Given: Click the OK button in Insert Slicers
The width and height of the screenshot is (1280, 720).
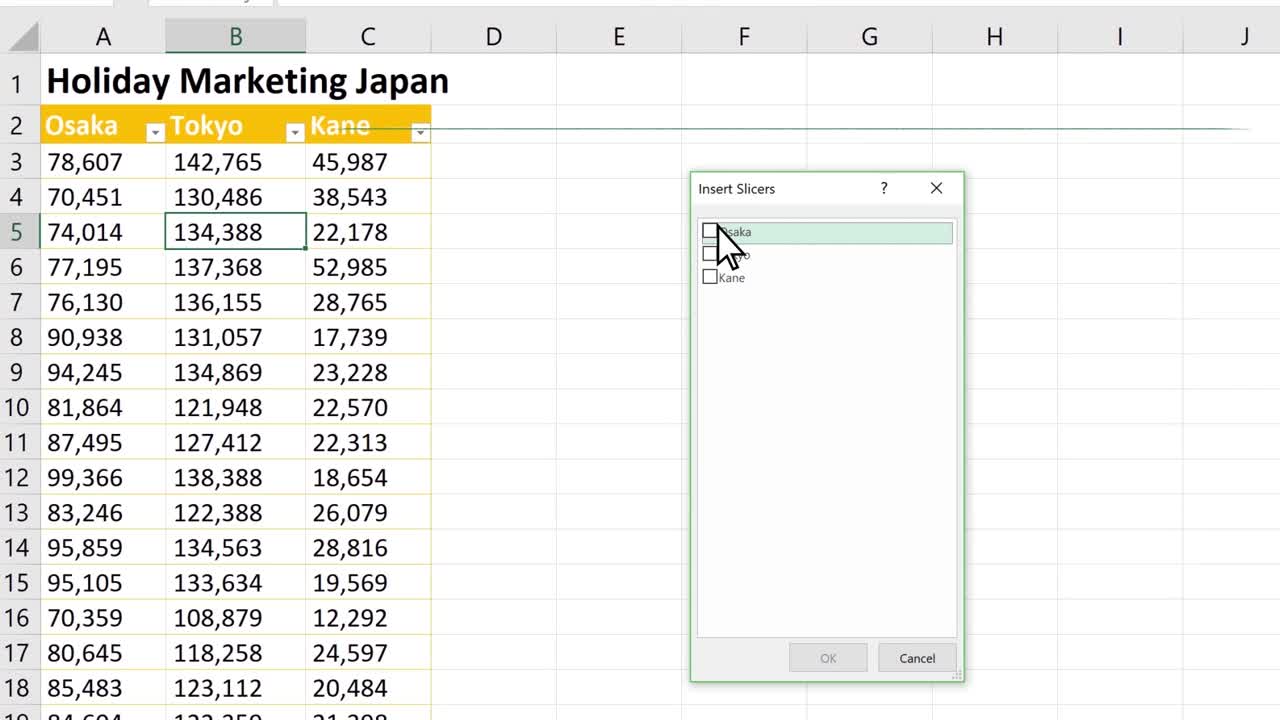Looking at the screenshot, I should coord(828,658).
